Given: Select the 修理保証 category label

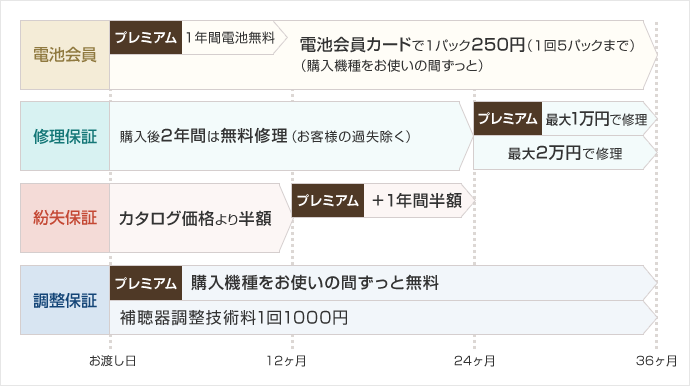Looking at the screenshot, I should tap(65, 136).
